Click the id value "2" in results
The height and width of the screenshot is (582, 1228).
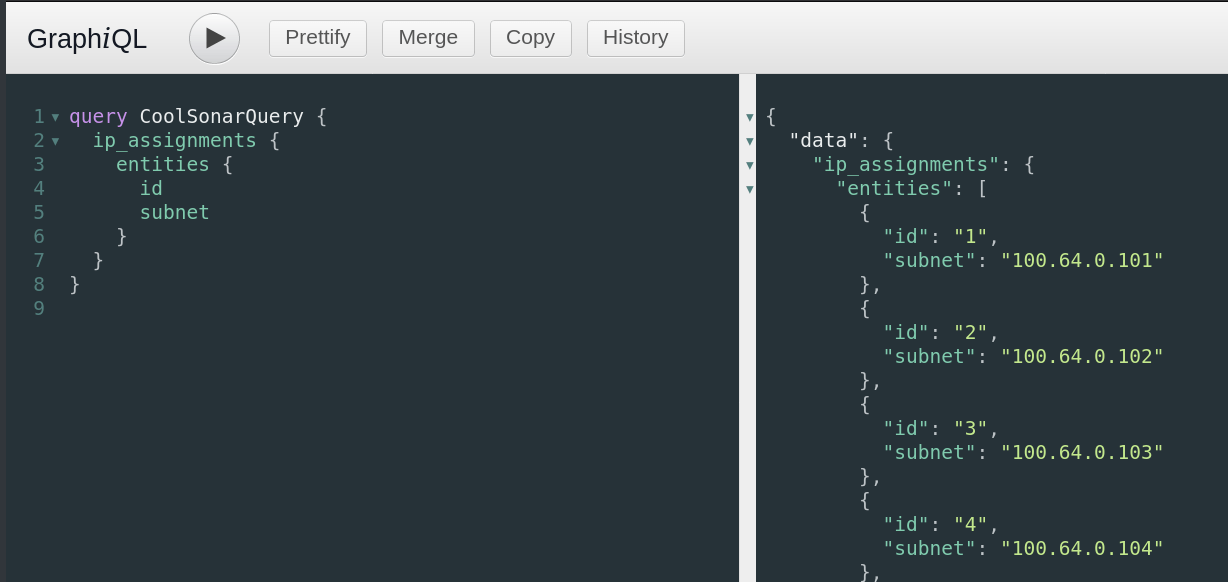point(970,332)
